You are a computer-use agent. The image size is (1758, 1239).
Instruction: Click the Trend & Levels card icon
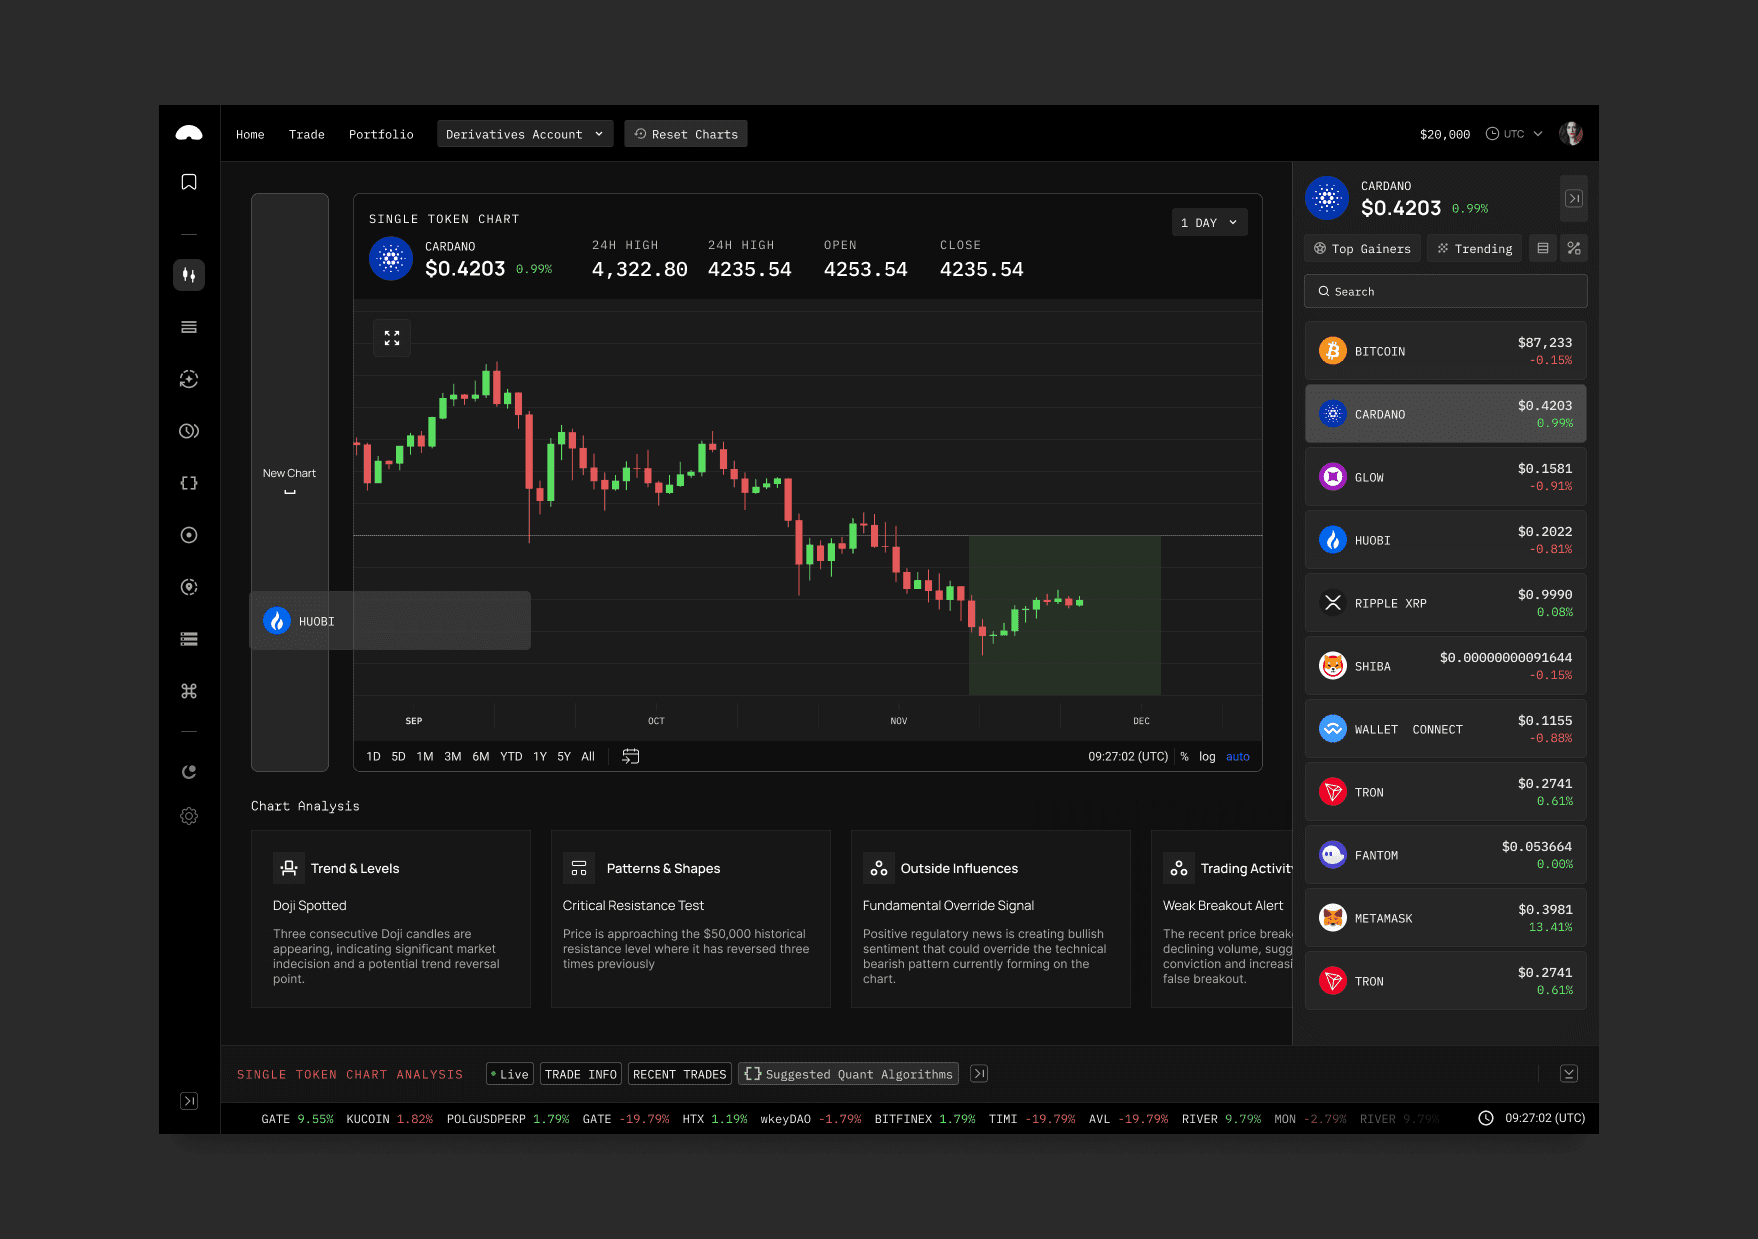tap(289, 868)
